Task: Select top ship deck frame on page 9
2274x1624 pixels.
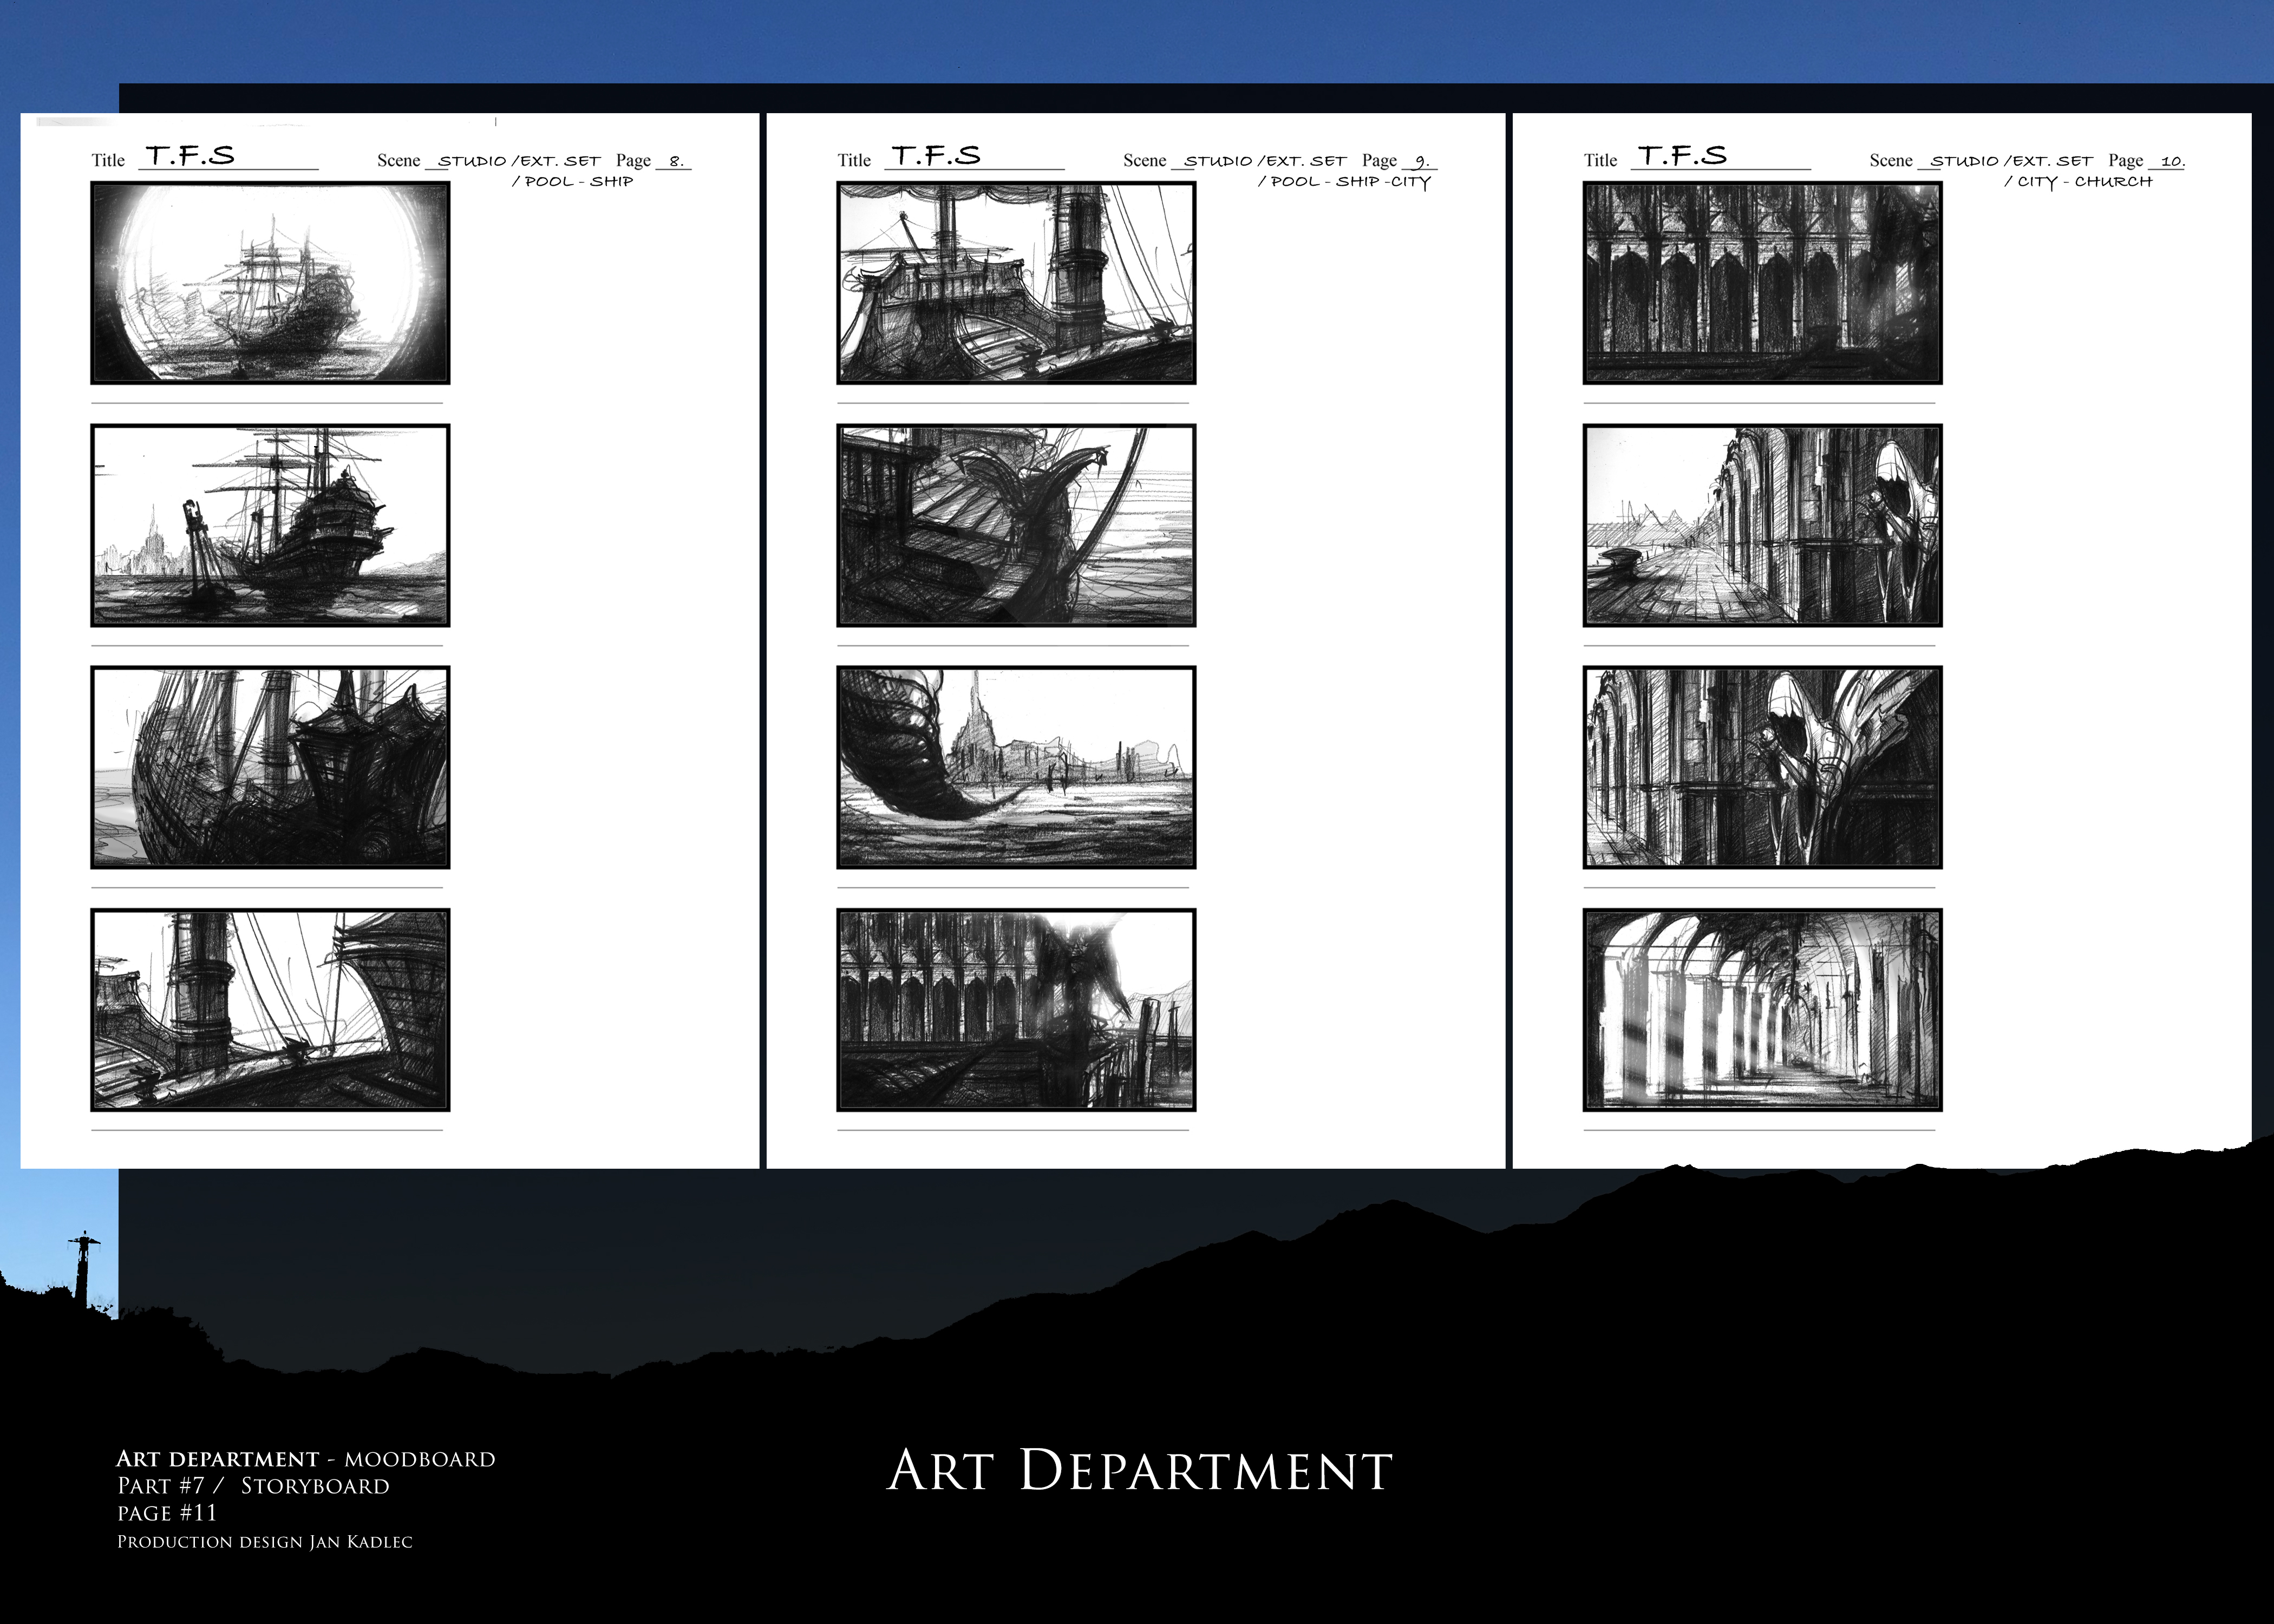Action: tap(1016, 283)
